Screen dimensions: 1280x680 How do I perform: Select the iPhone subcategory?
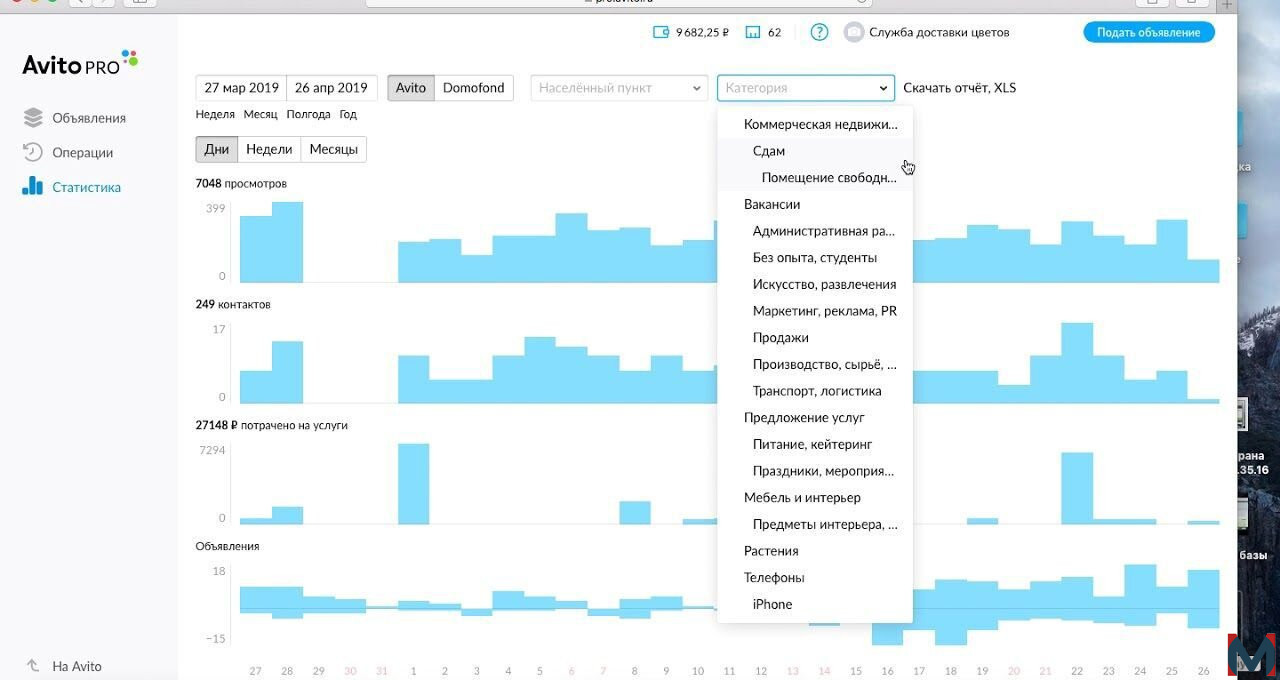(815, 604)
